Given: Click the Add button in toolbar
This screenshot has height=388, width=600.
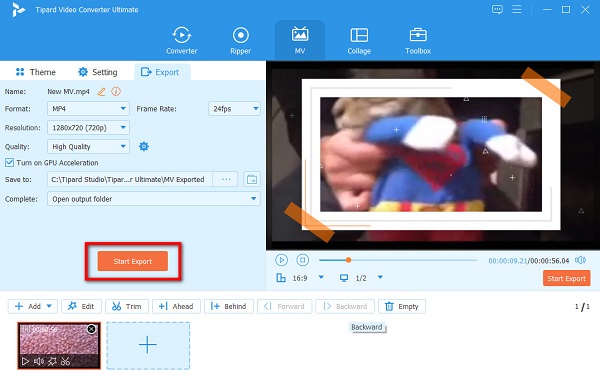Looking at the screenshot, I should point(33,306).
